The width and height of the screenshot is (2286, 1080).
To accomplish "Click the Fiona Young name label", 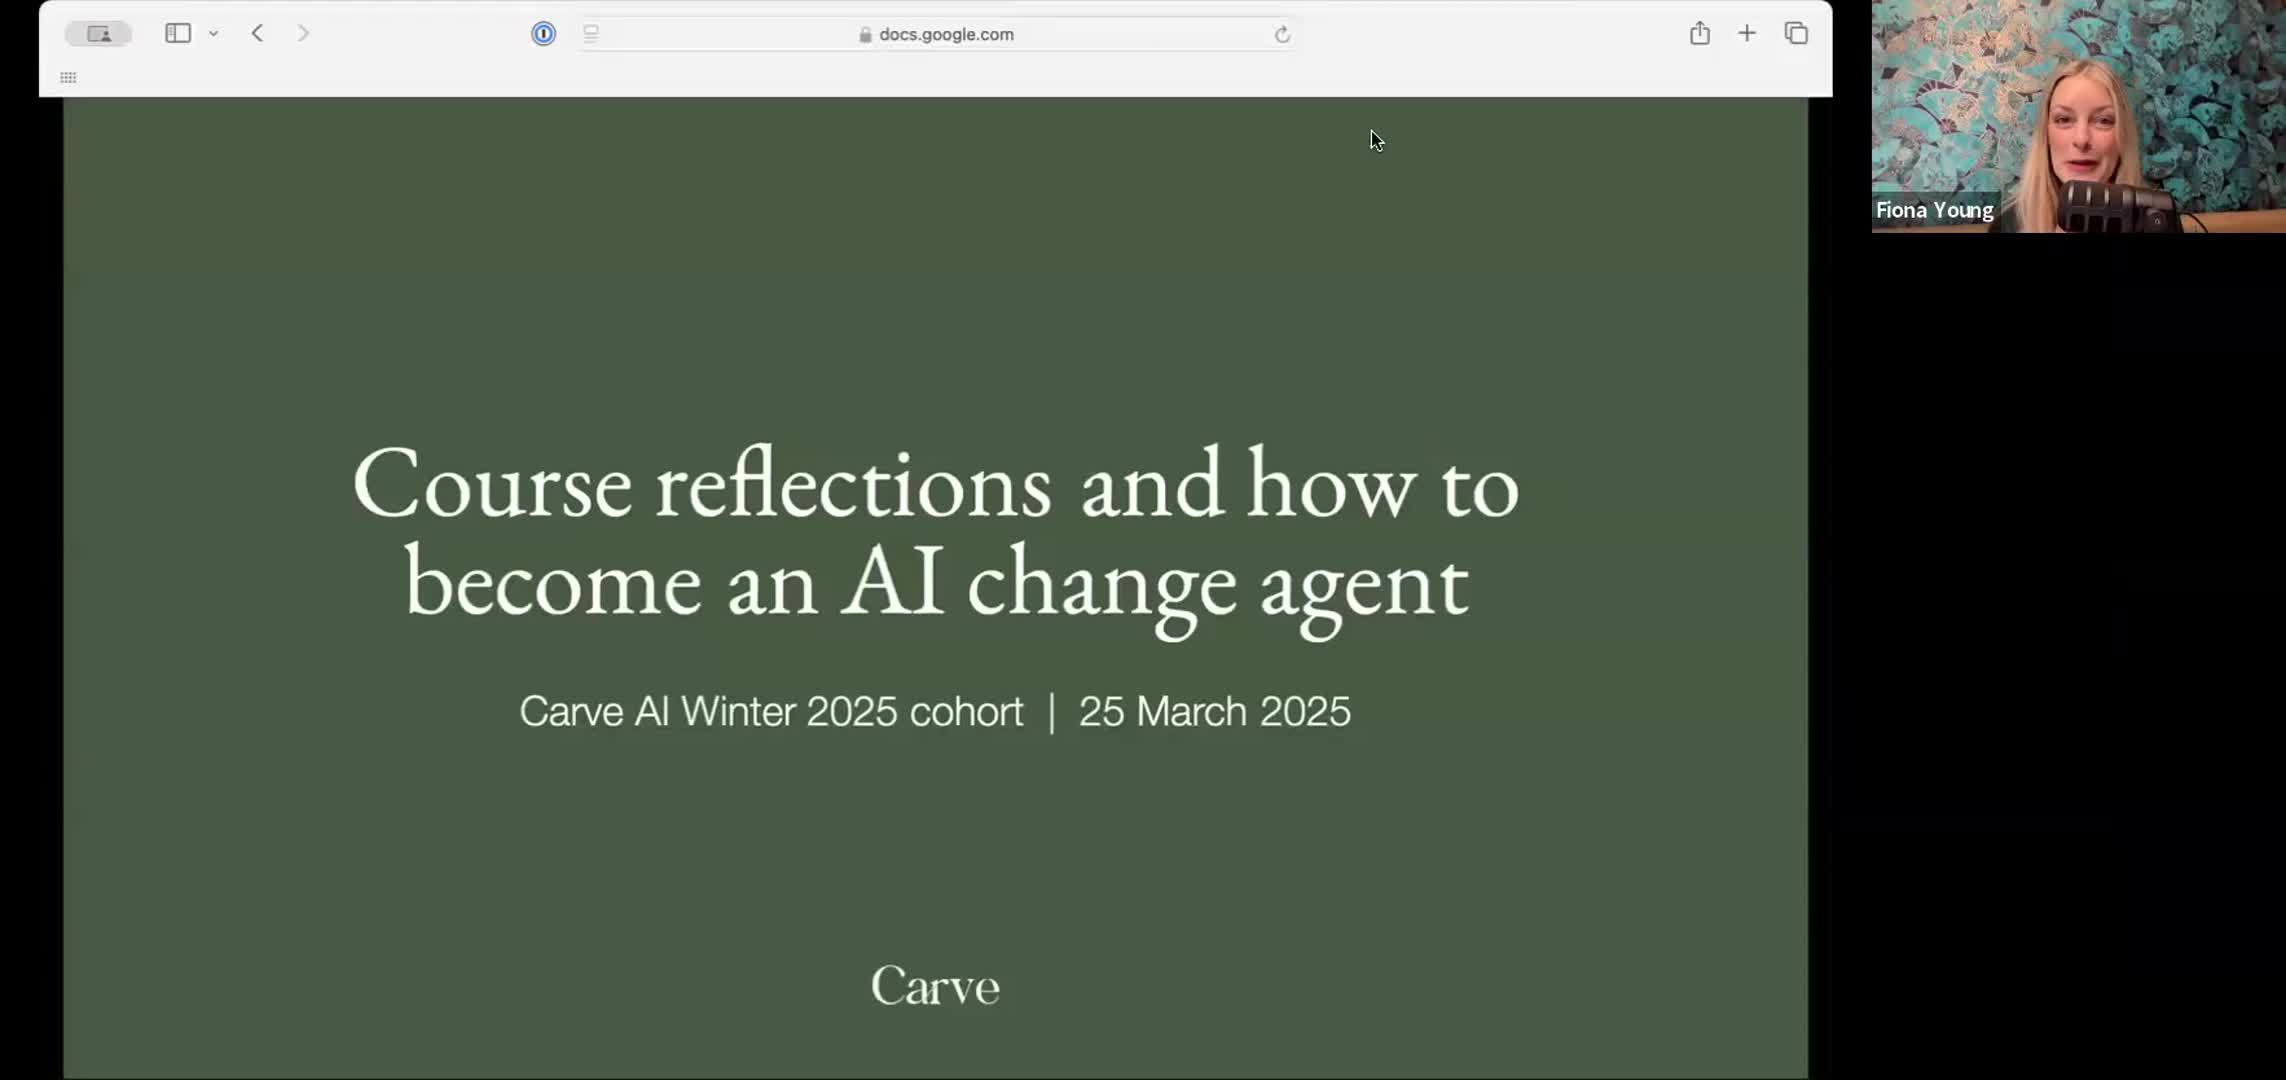I will click(x=1934, y=210).
